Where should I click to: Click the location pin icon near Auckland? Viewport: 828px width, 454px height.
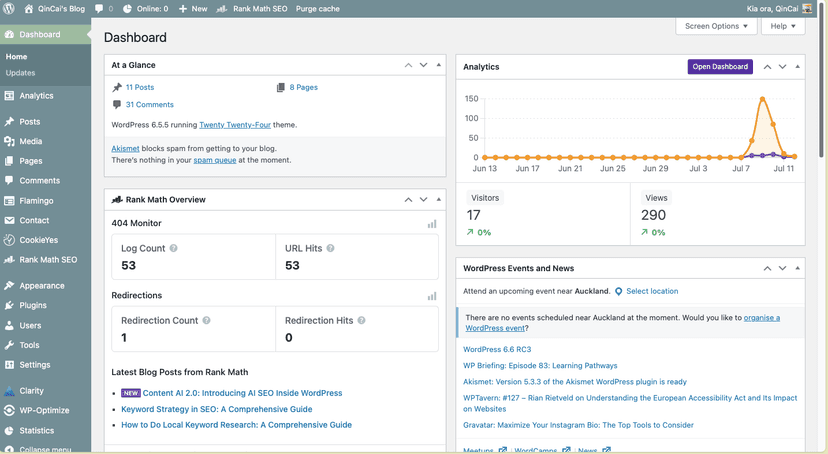pyautogui.click(x=618, y=291)
